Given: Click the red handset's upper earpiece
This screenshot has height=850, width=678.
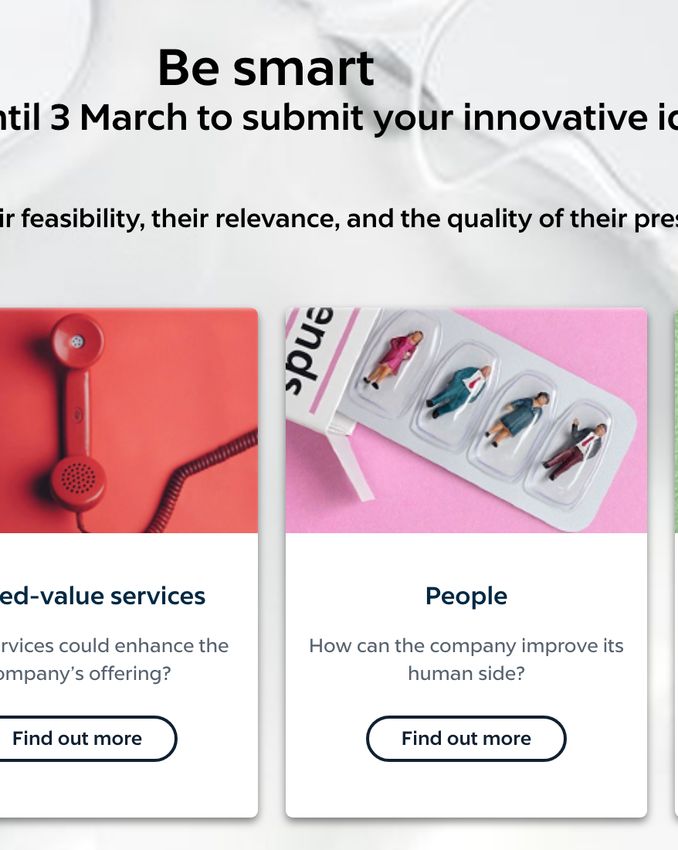Looking at the screenshot, I should tap(78, 342).
